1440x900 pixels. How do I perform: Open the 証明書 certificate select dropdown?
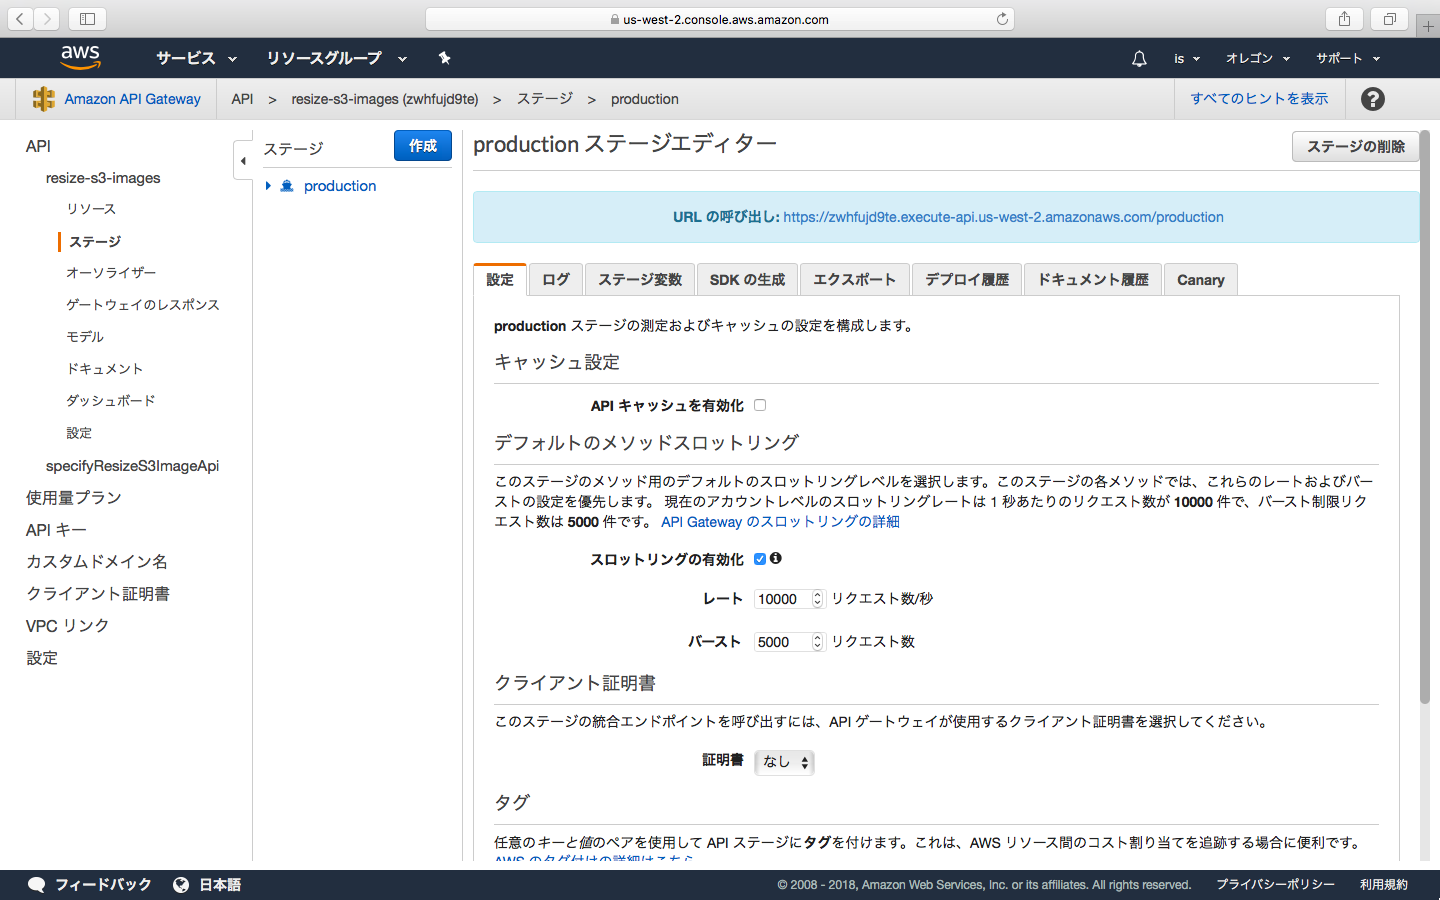[x=785, y=762]
